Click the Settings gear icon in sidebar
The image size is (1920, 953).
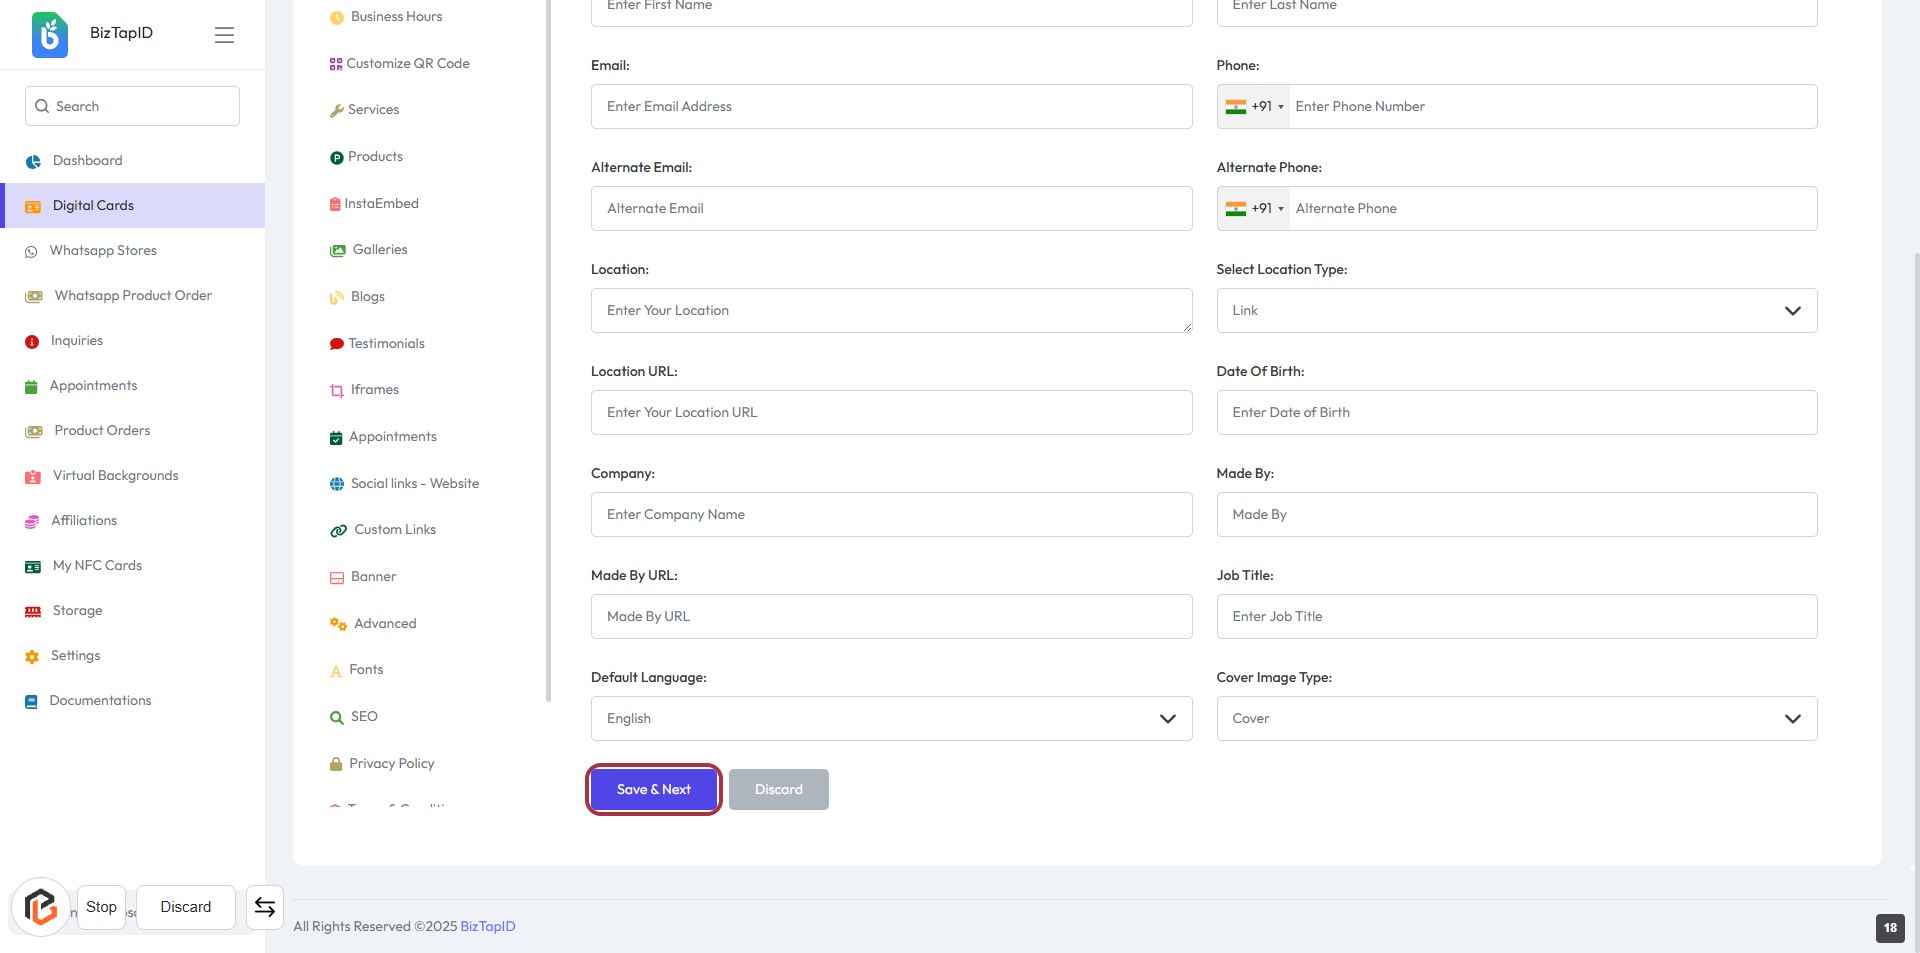pyautogui.click(x=32, y=656)
